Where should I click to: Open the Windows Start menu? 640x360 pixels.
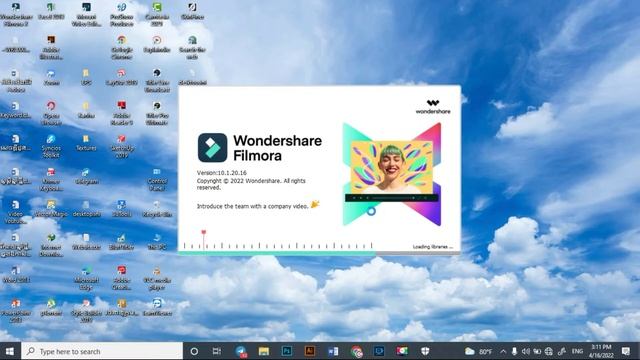click(x=10, y=351)
